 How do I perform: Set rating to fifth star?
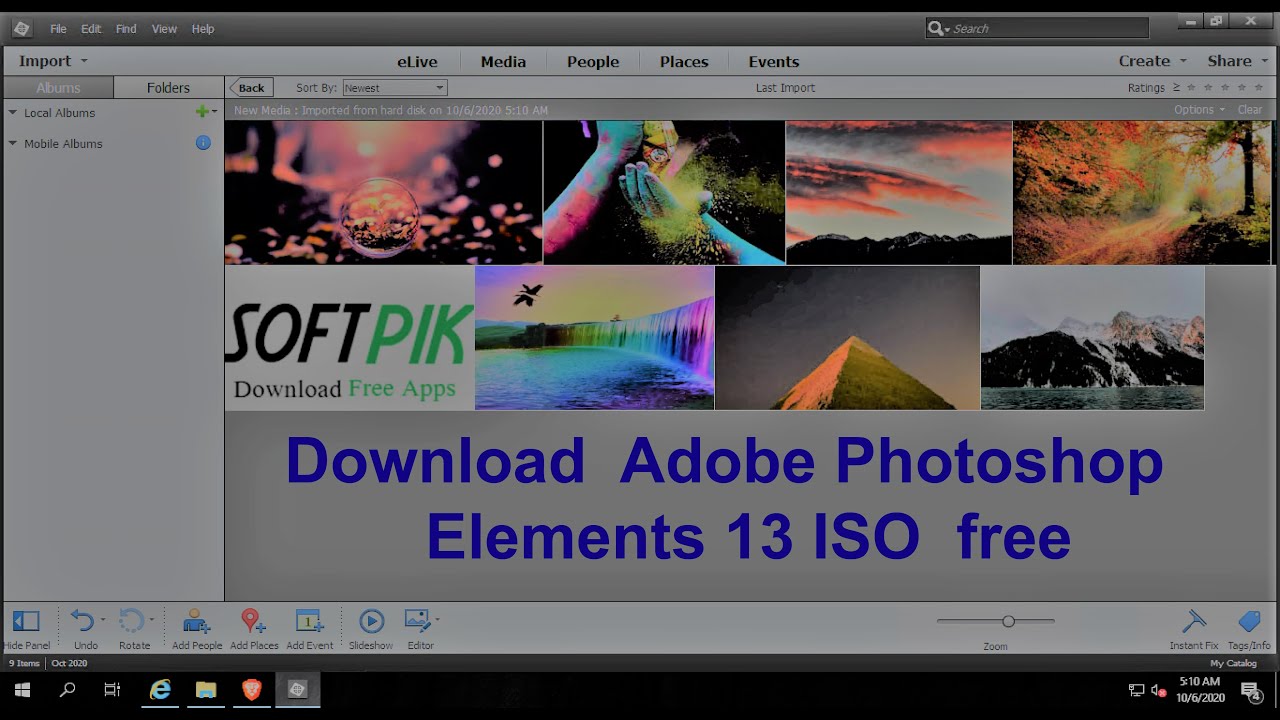(x=1259, y=88)
